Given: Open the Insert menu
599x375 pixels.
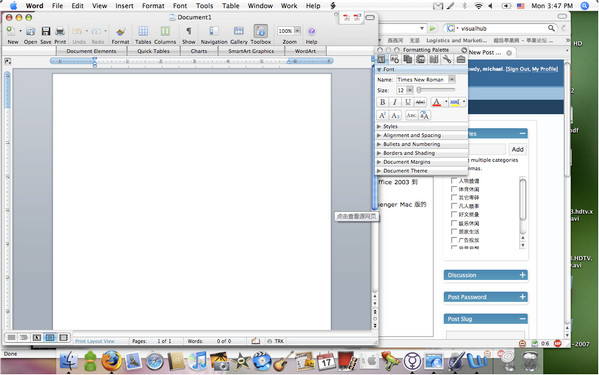Looking at the screenshot, I should tap(125, 6).
